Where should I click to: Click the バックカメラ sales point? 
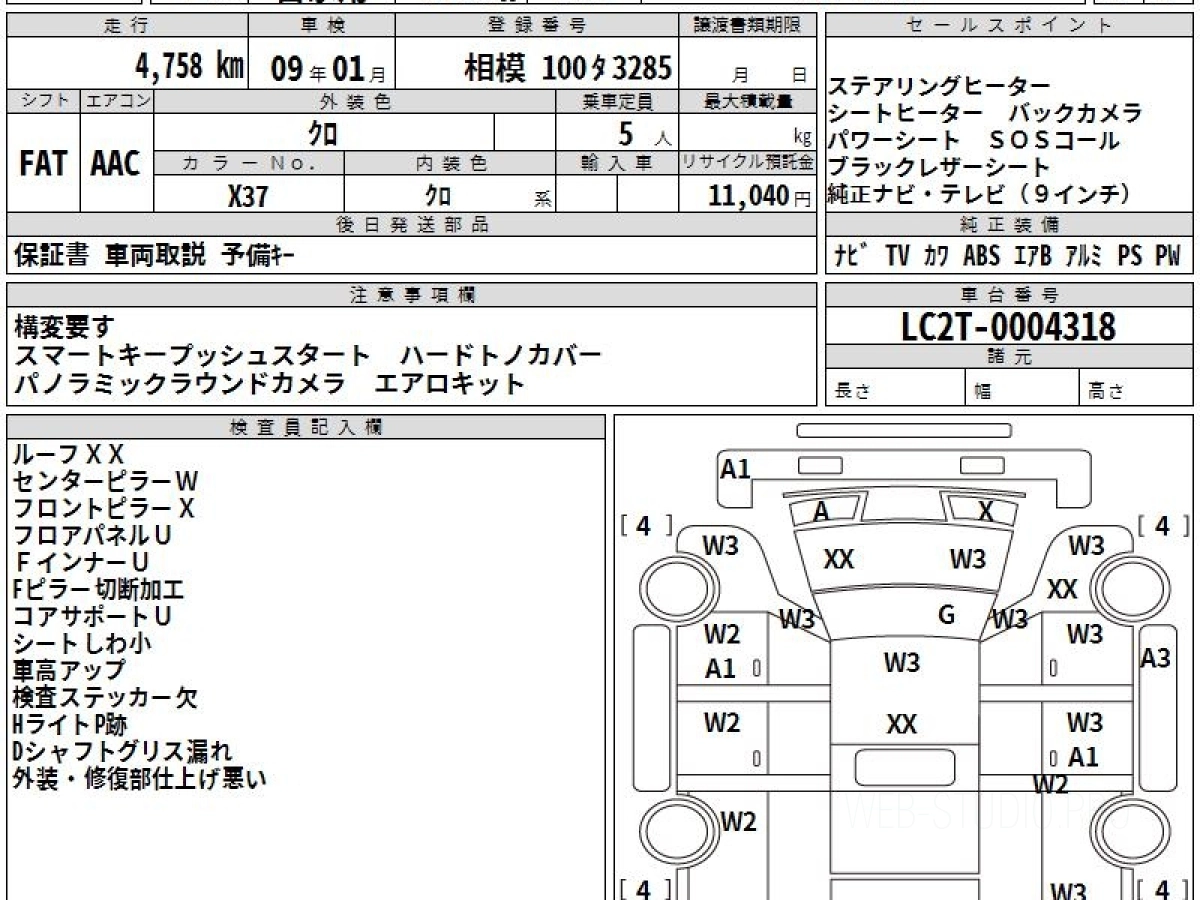[x=1075, y=113]
